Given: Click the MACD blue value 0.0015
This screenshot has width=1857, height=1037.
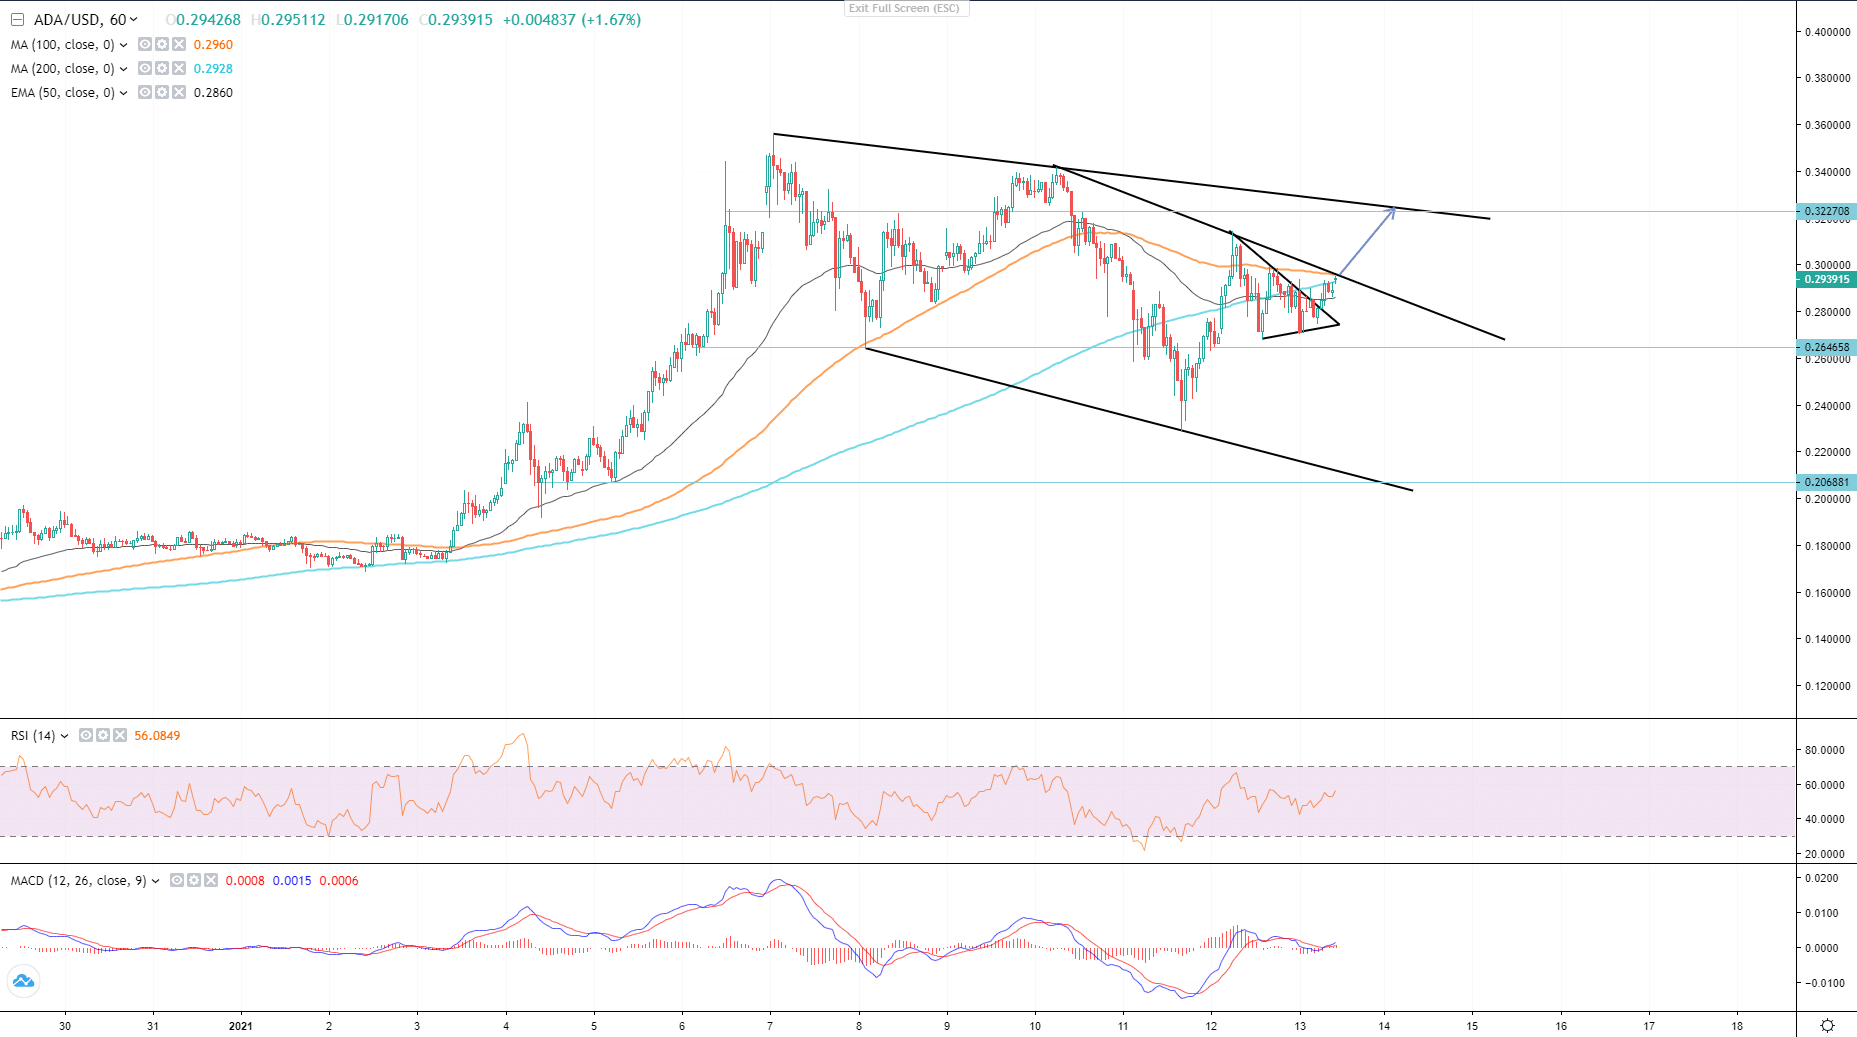Looking at the screenshot, I should coord(292,881).
